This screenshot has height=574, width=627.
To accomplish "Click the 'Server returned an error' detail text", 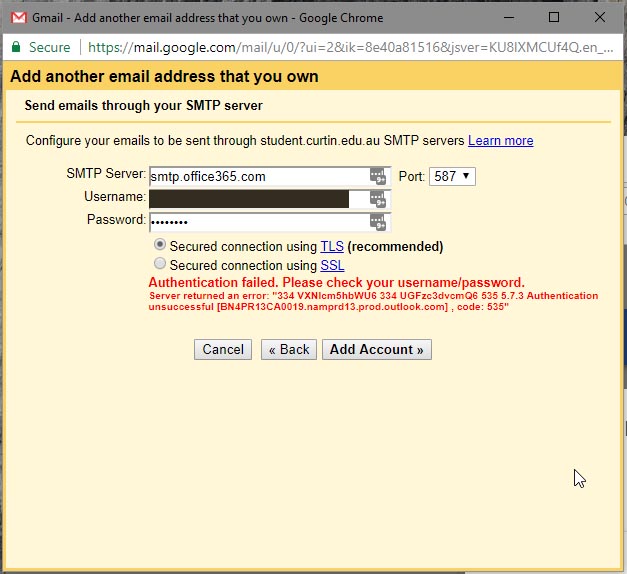I will 373,301.
